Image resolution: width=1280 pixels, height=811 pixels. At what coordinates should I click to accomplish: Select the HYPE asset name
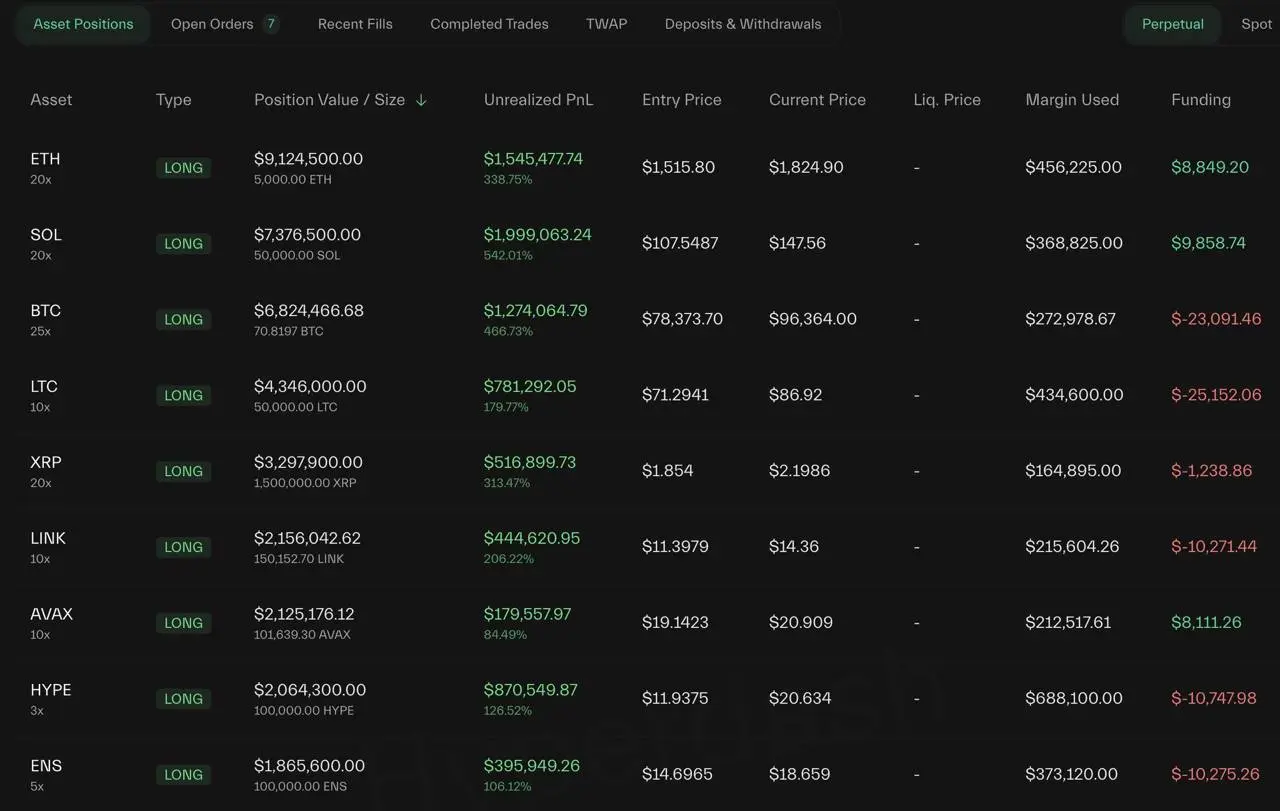[51, 690]
